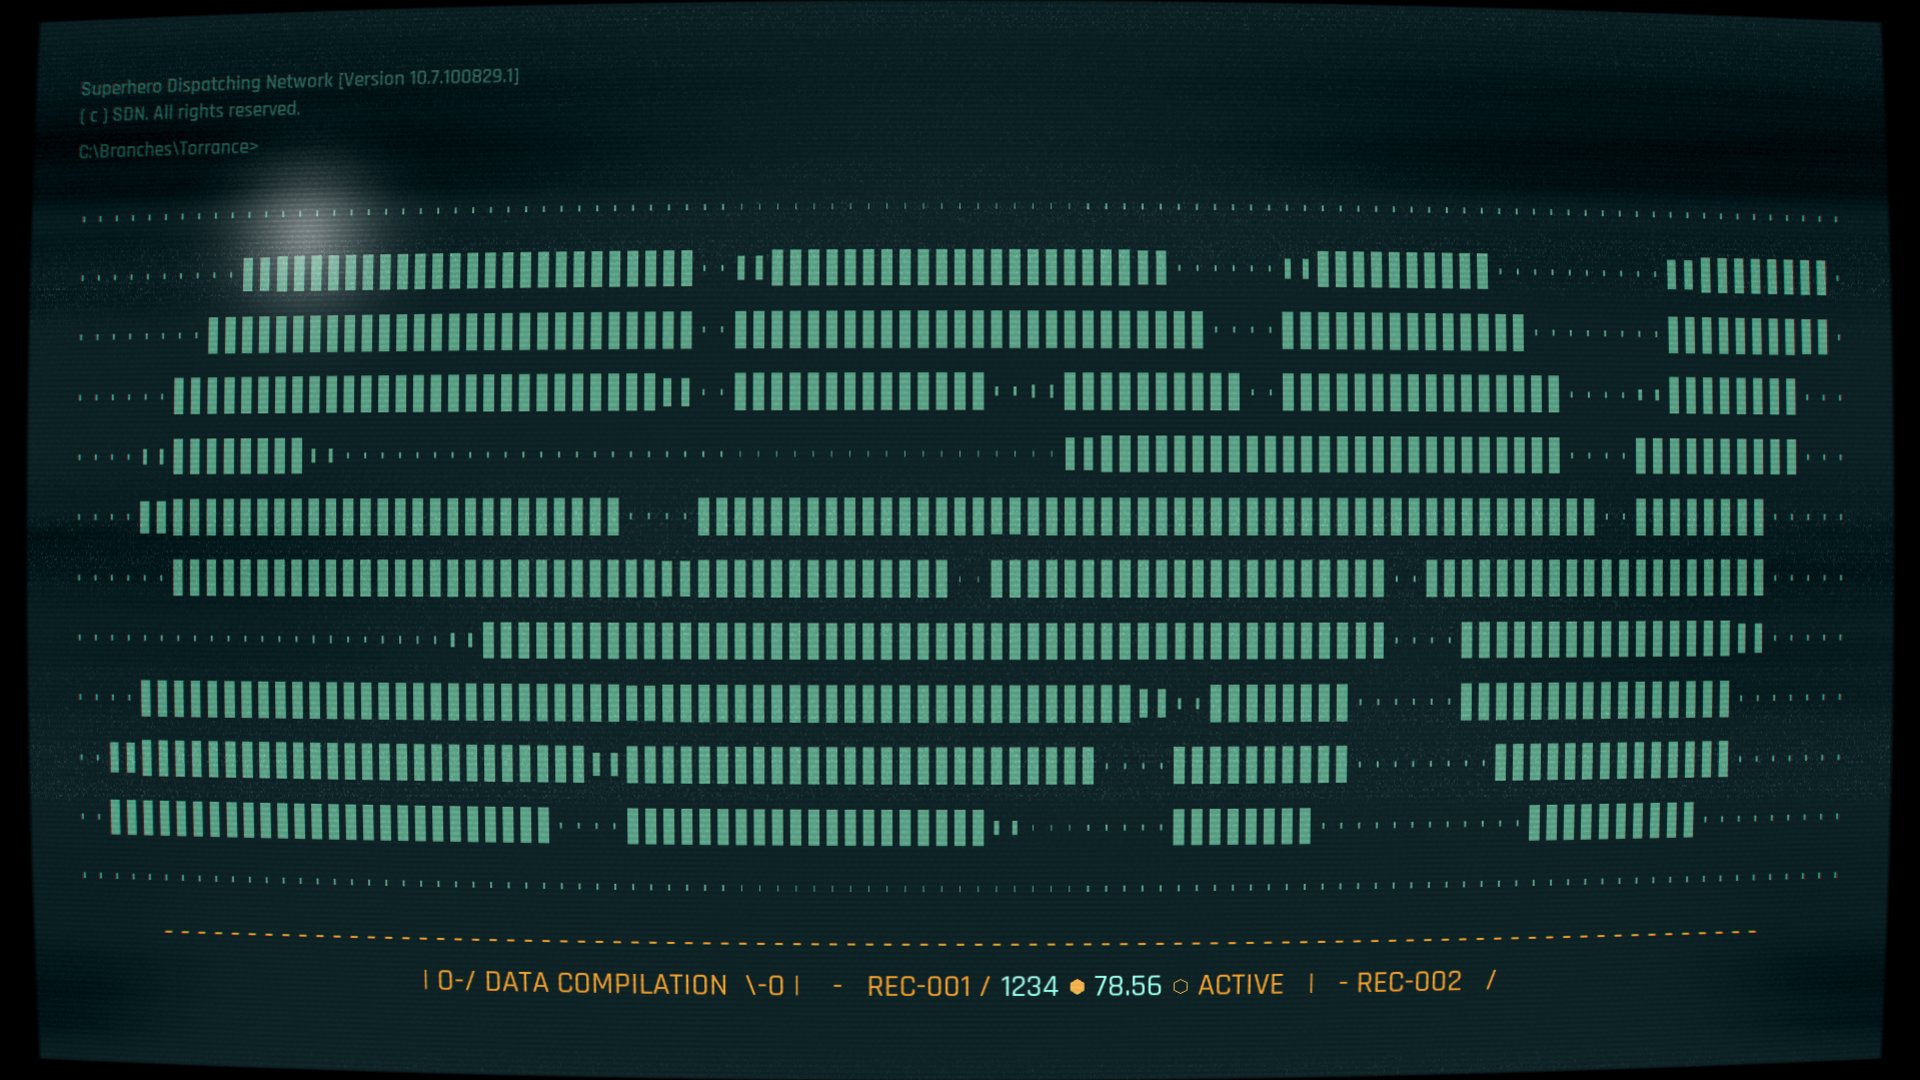Select the DATA COMPILATION label
This screenshot has width=1920, height=1080.
pos(606,984)
